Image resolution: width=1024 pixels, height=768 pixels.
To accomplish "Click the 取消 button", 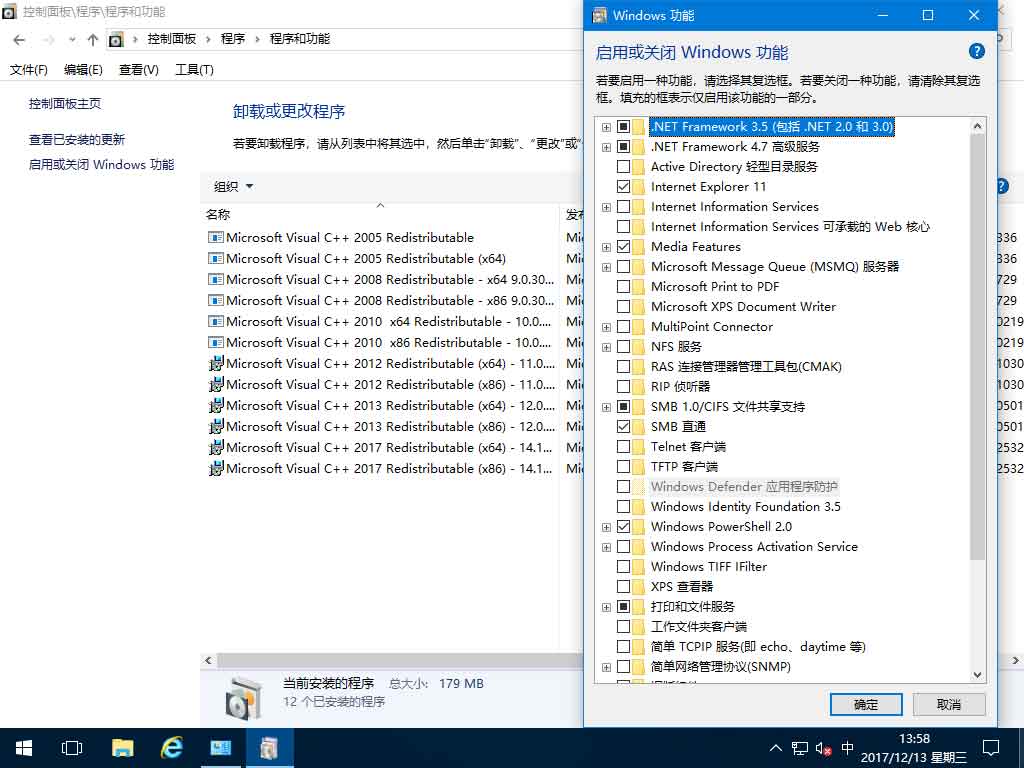I will 949,705.
